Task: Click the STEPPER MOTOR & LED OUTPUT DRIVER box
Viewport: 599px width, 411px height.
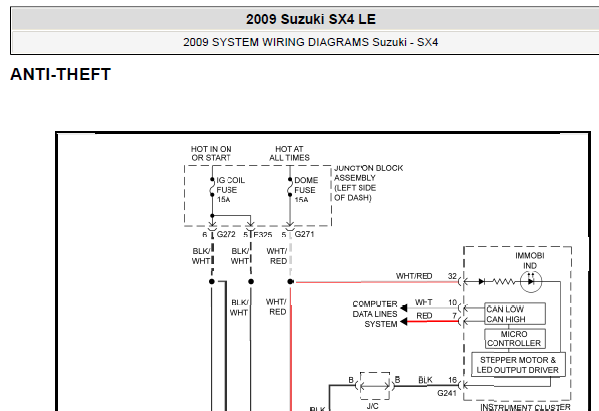Action: tap(518, 365)
